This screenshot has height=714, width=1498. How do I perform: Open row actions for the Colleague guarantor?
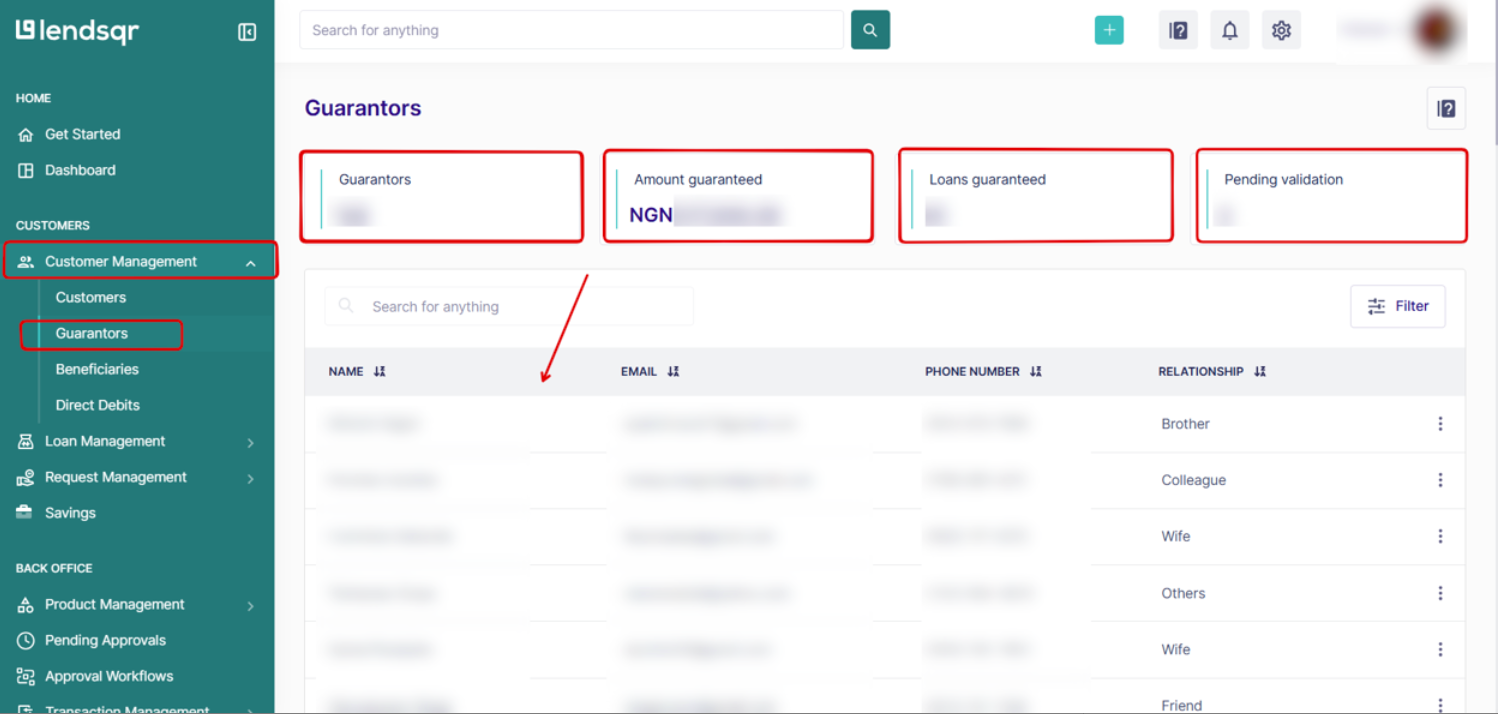(x=1440, y=480)
